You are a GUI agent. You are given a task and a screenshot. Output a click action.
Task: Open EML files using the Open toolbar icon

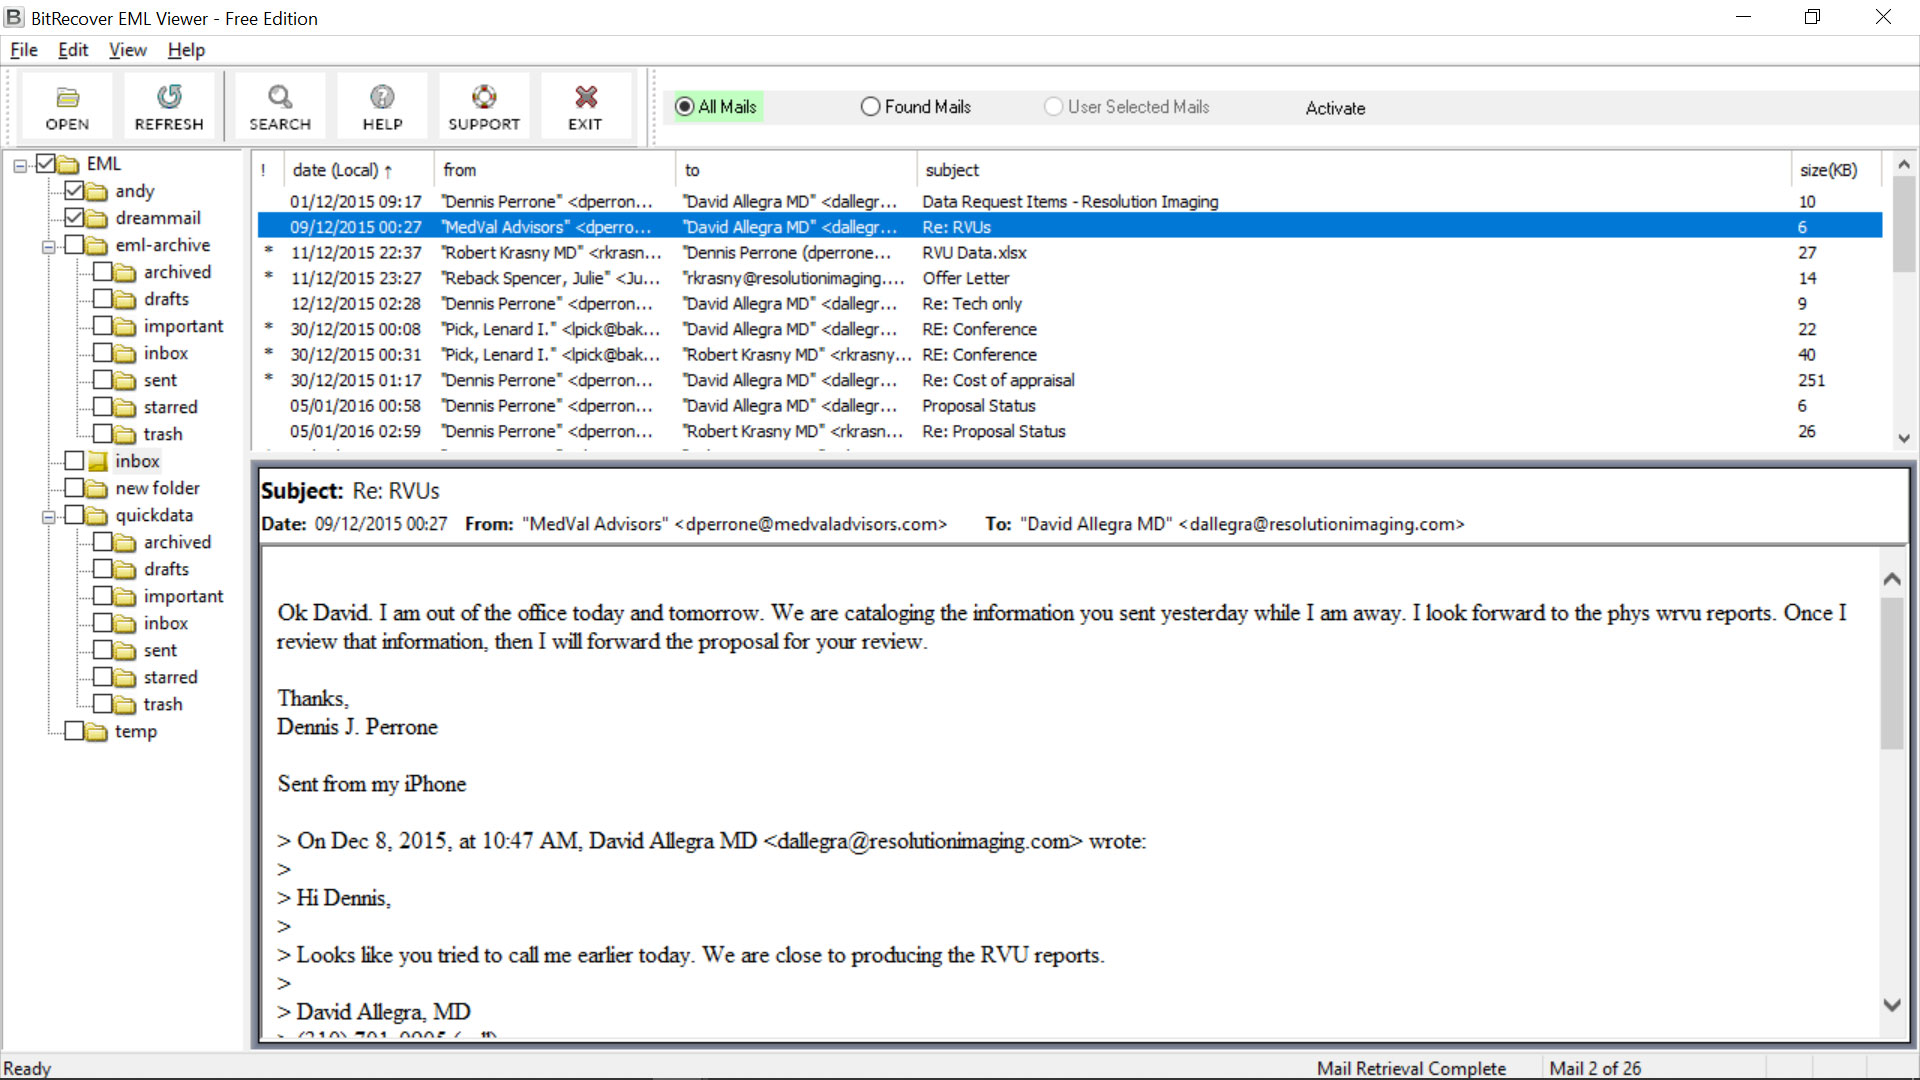[66, 105]
